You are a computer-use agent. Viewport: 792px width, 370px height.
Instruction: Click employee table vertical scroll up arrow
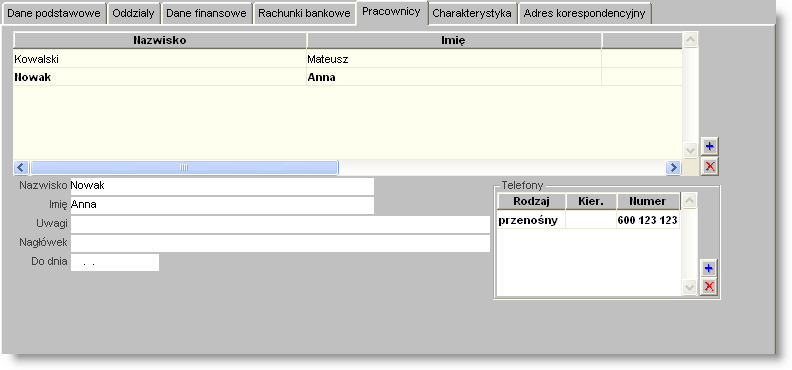point(690,40)
